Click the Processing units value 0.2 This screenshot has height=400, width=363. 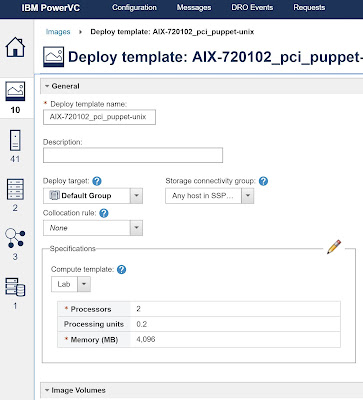(x=142, y=324)
